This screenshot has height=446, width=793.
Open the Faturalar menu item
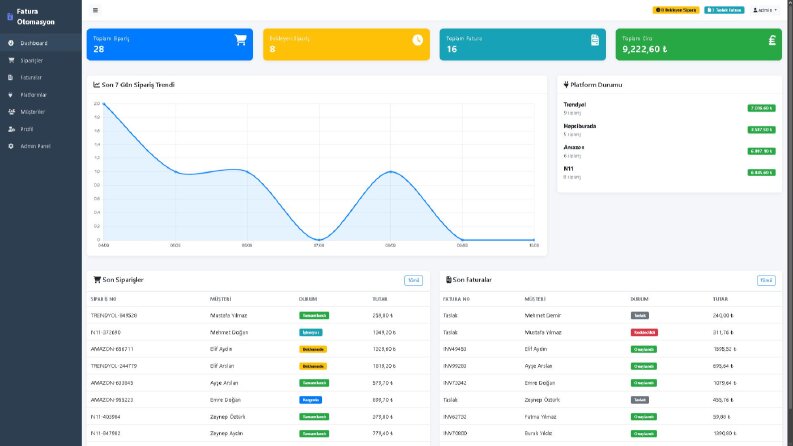click(40, 77)
